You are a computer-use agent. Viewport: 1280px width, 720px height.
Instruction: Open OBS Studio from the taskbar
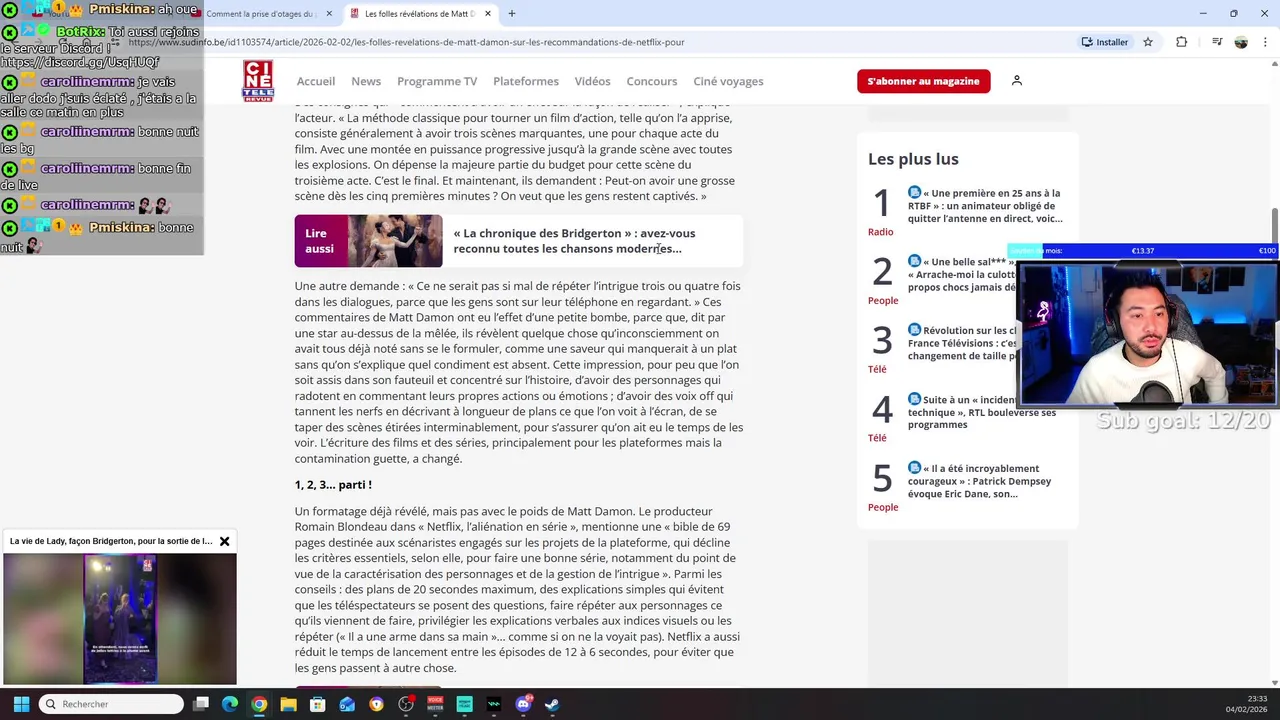pos(406,704)
